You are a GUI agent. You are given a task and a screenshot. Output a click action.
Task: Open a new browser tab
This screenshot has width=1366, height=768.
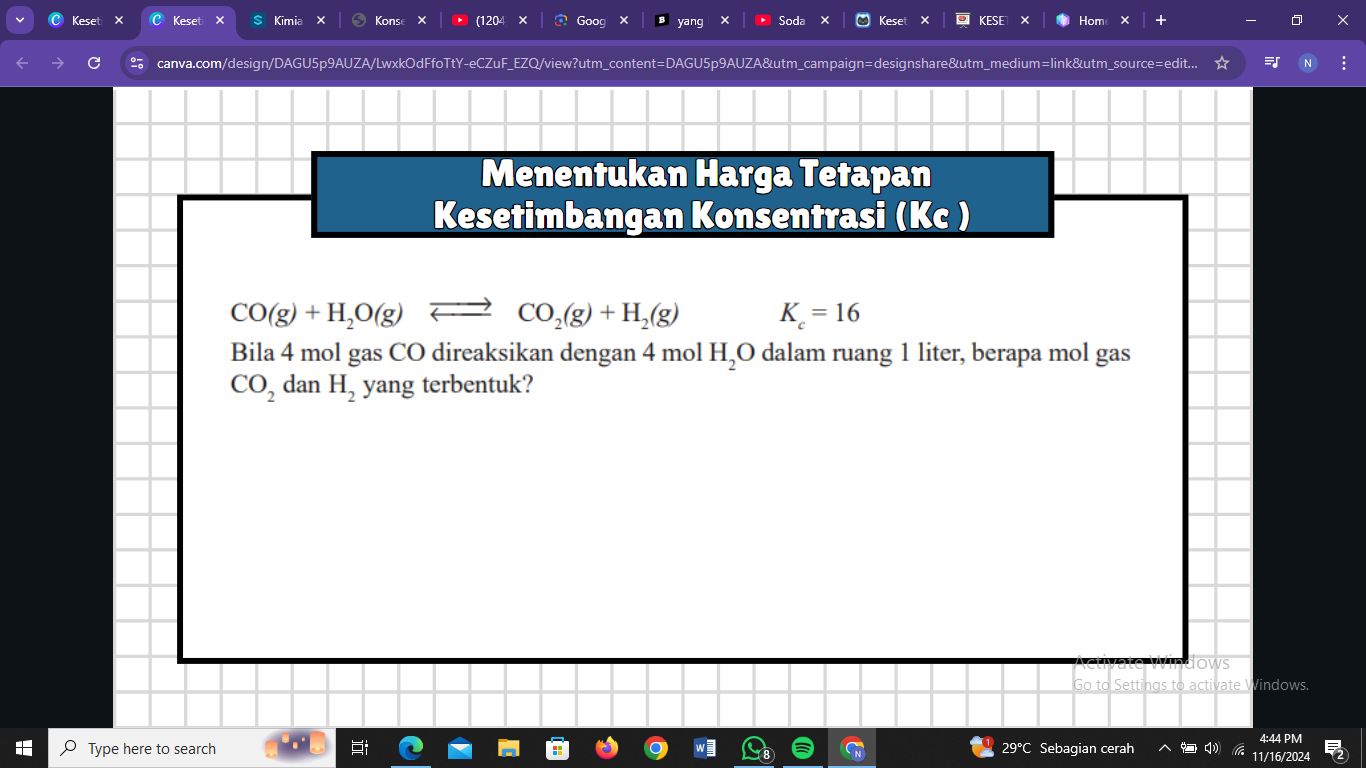[x=1160, y=20]
